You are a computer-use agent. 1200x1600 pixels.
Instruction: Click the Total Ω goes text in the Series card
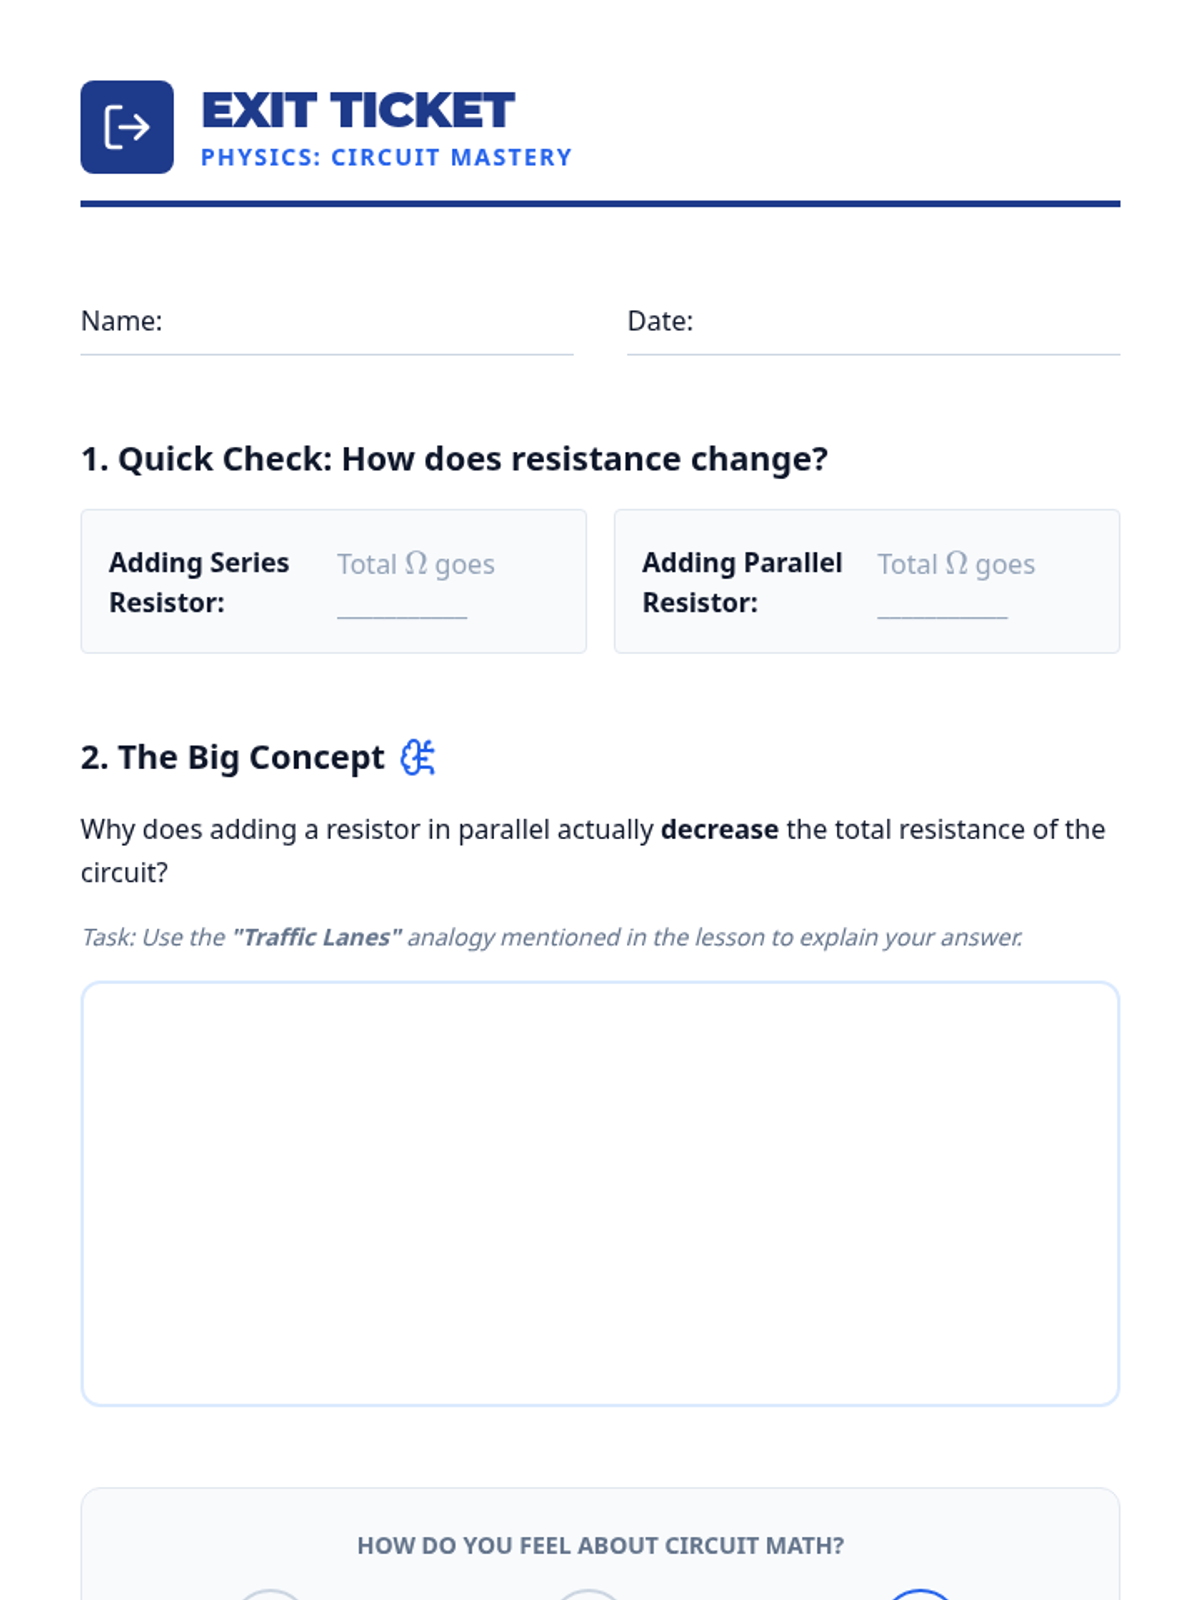click(416, 564)
